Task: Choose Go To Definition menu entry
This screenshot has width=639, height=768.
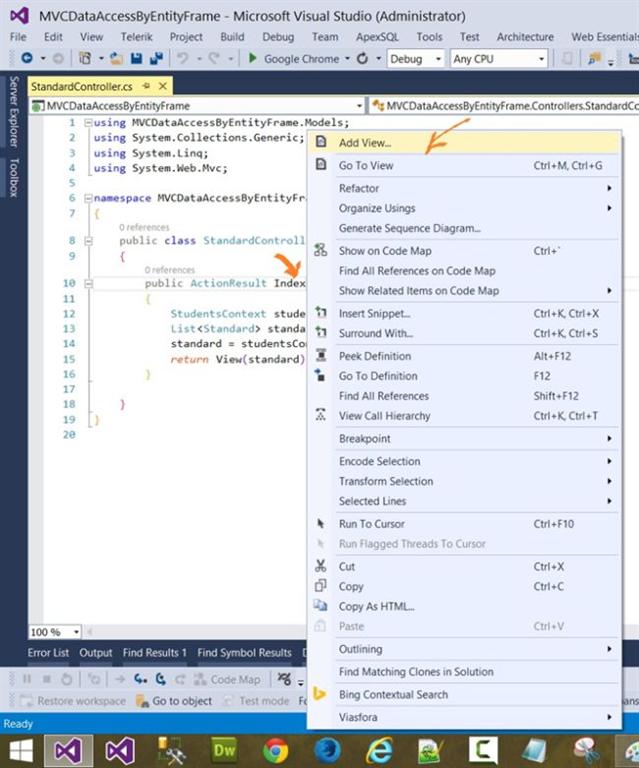Action: click(465, 376)
